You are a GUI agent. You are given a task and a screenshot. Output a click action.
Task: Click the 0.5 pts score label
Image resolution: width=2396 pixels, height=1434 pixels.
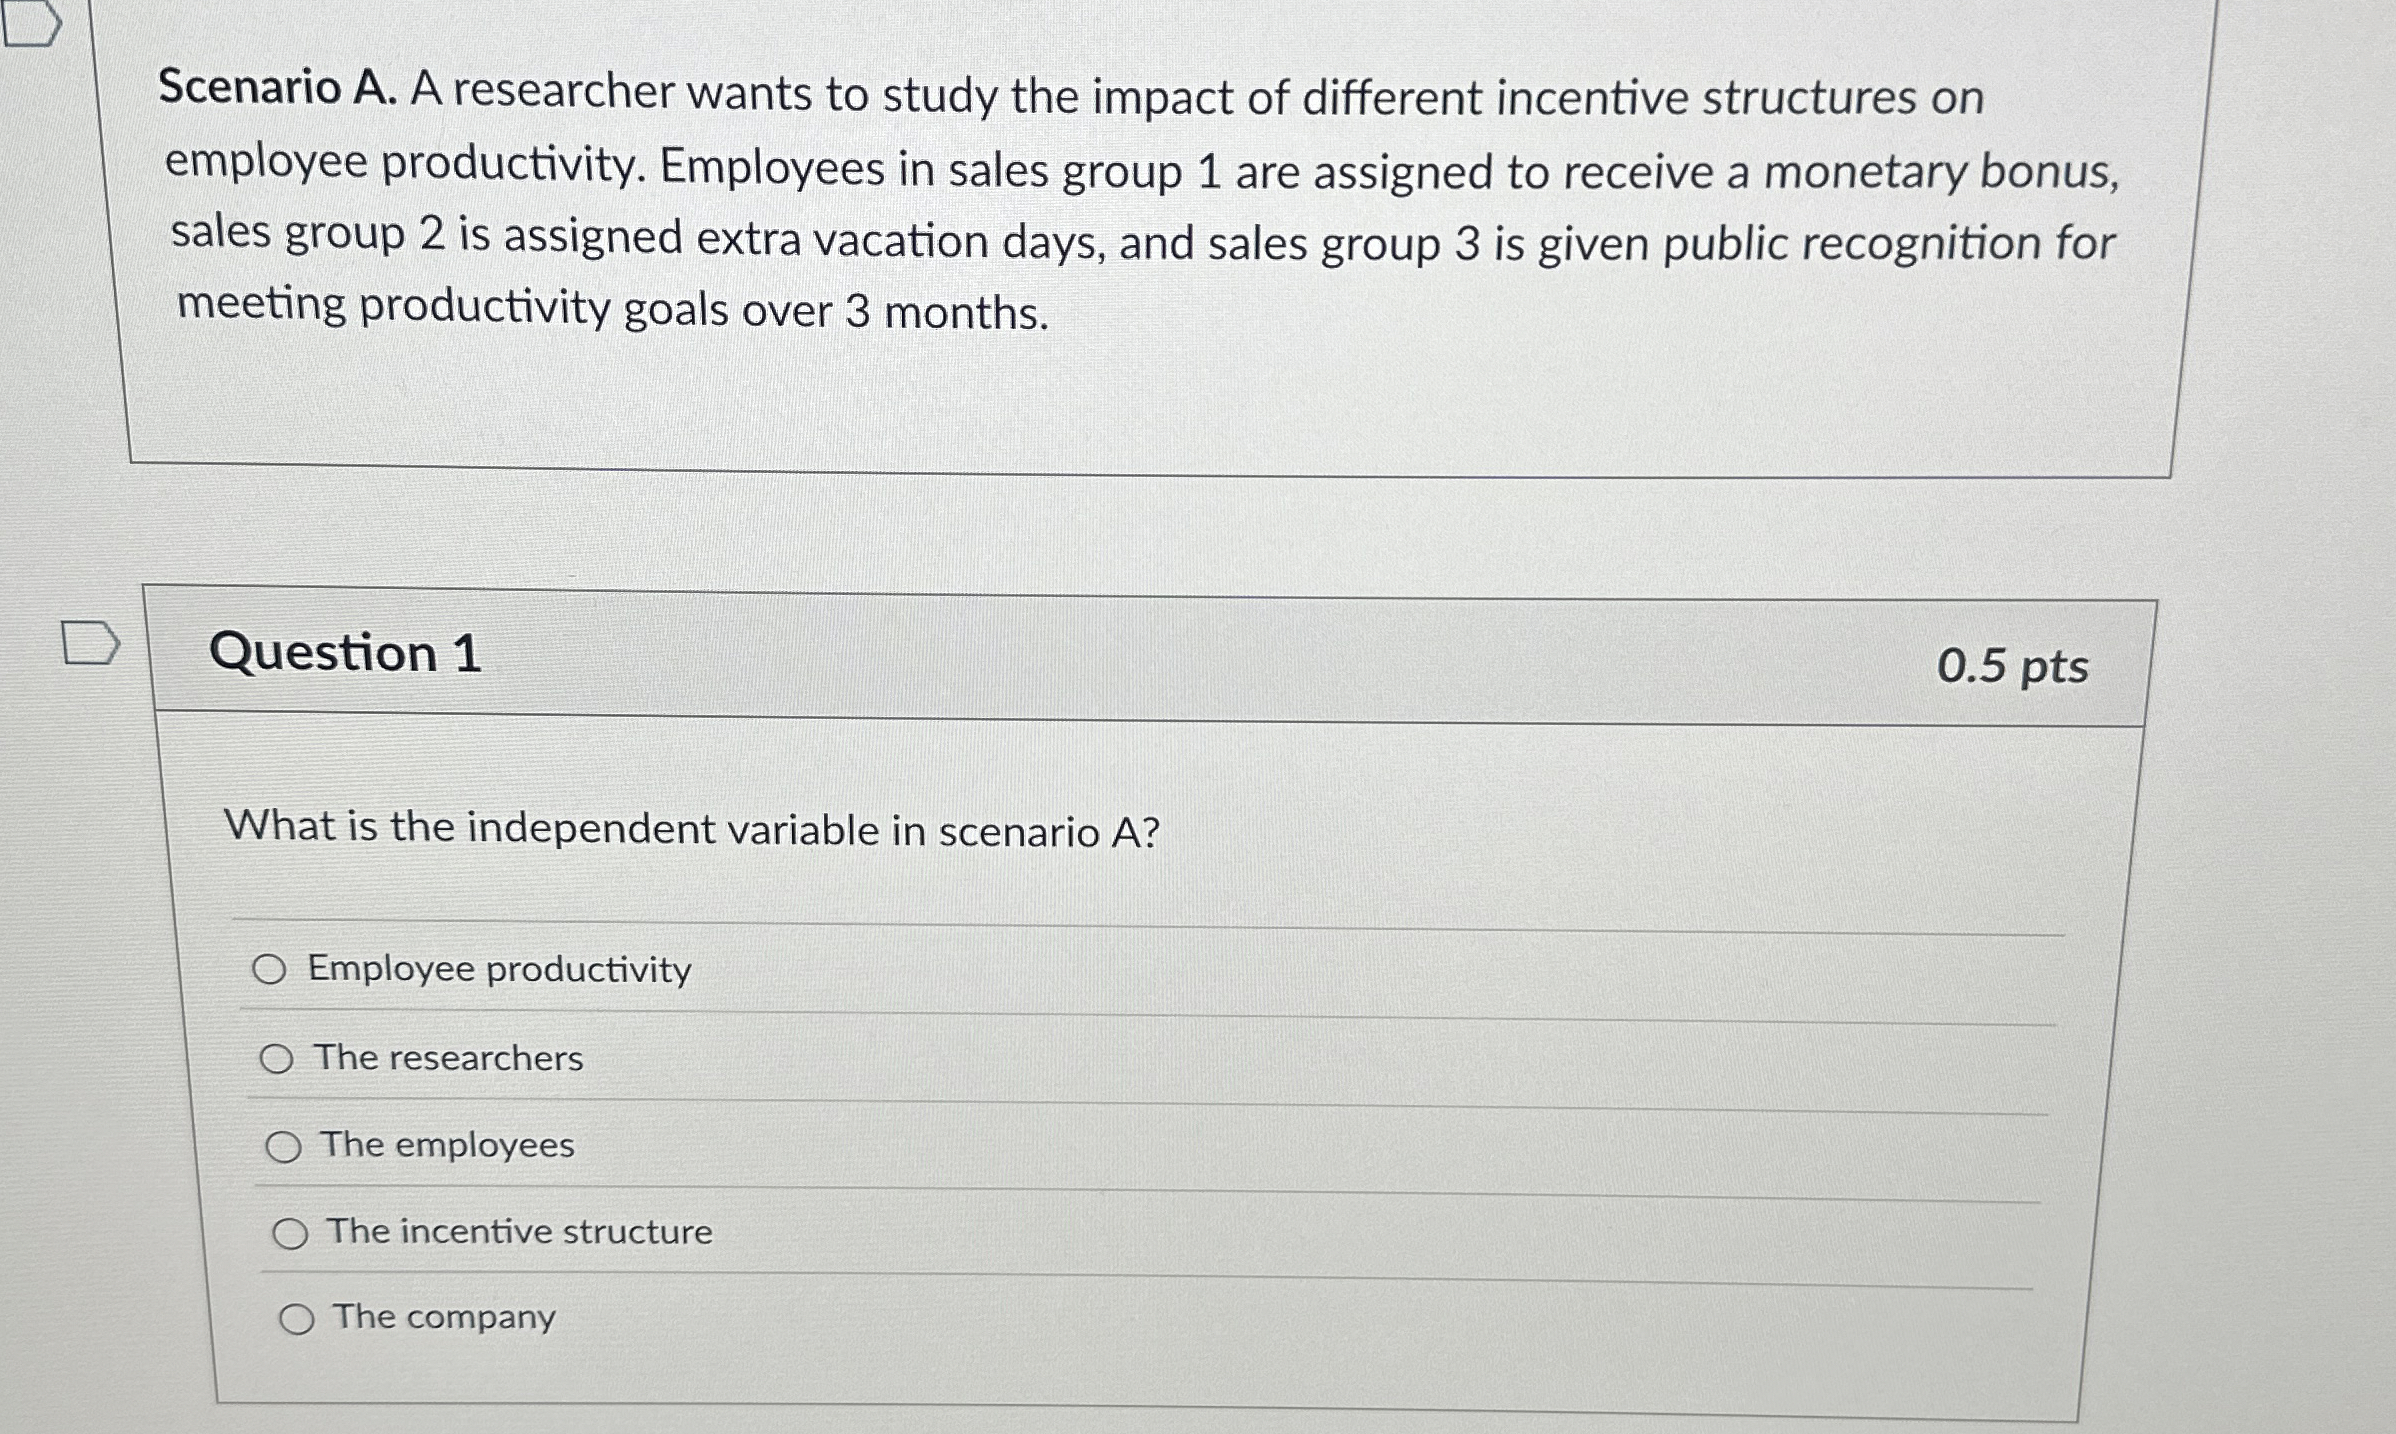coord(2012,666)
